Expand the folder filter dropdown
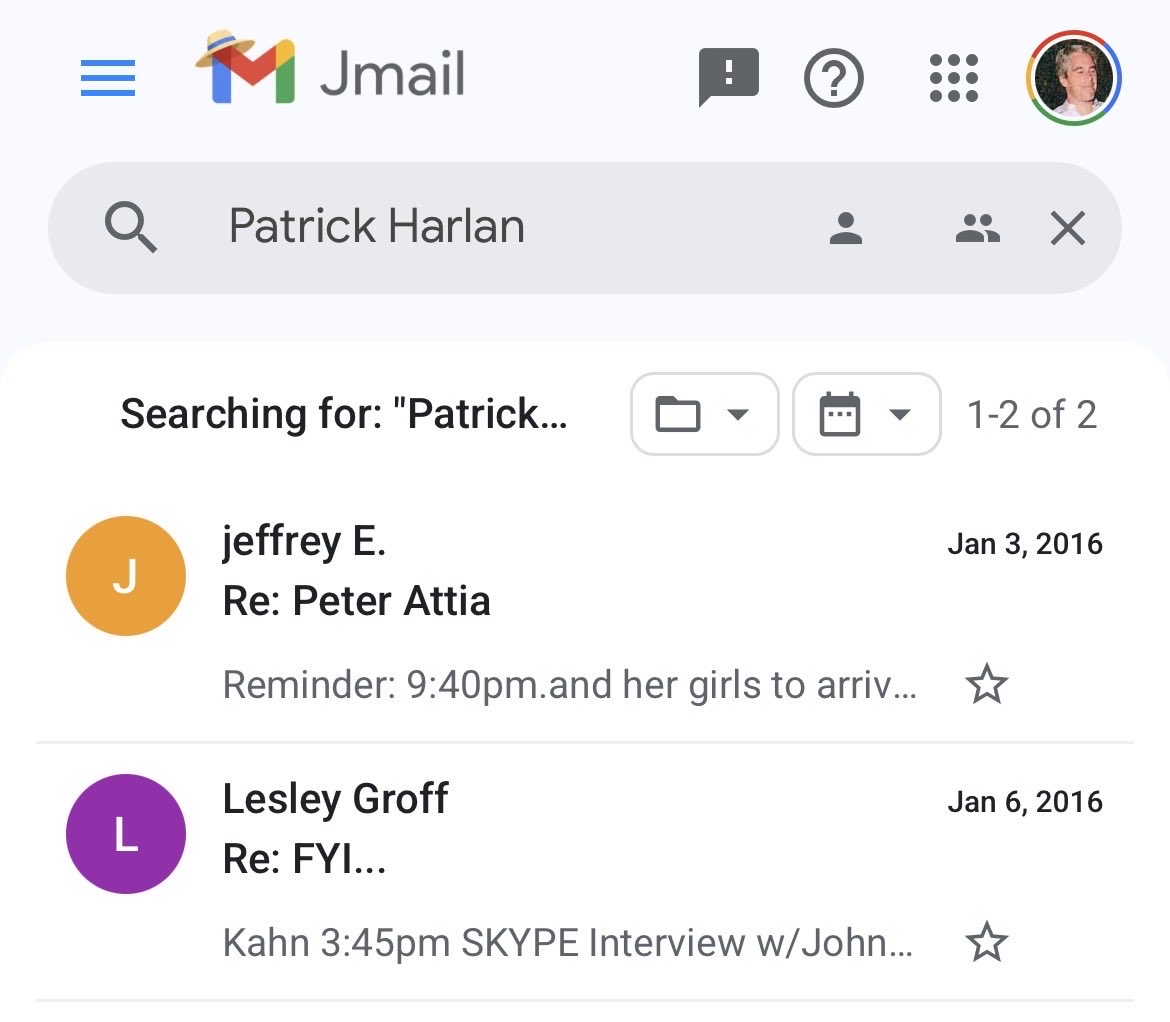This screenshot has width=1170, height=1022. pos(704,414)
